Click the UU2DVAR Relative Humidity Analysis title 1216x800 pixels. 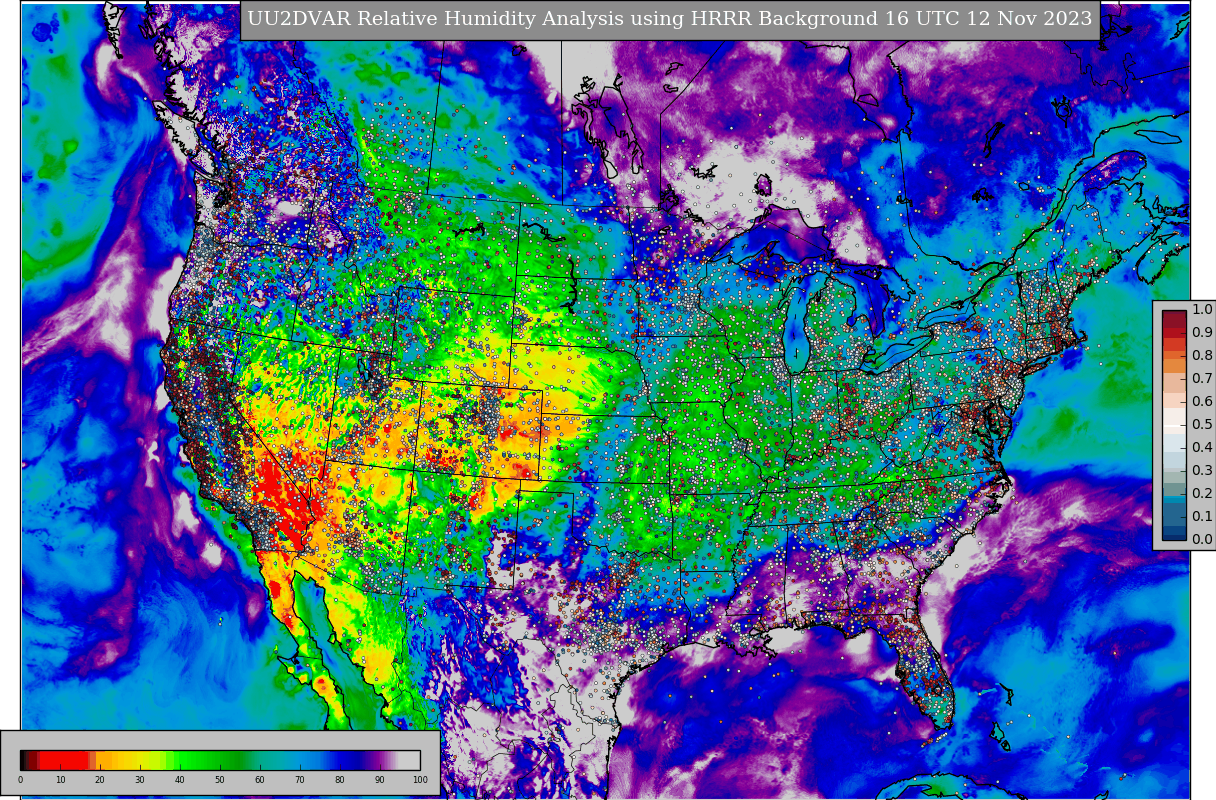tap(670, 19)
